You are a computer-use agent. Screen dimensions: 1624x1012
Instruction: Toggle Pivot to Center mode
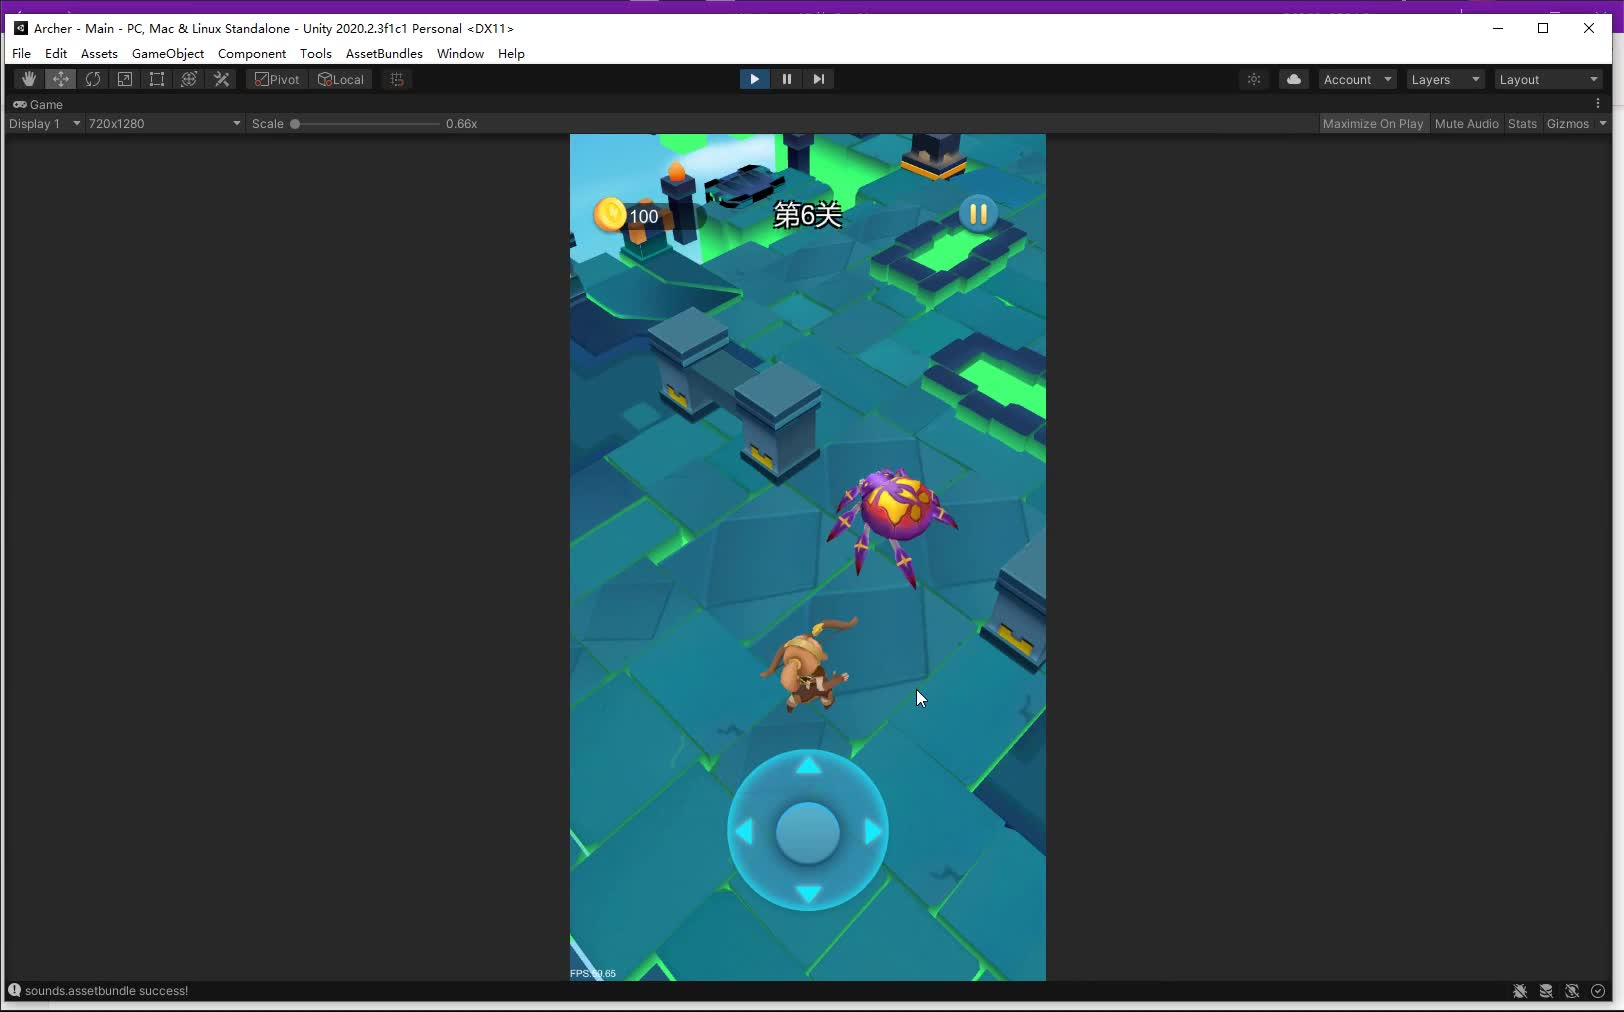(276, 79)
